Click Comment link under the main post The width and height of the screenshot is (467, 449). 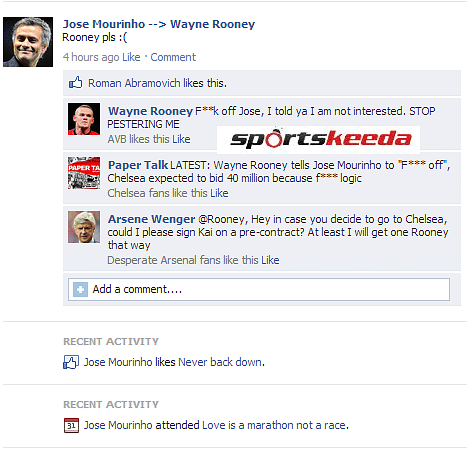(173, 57)
